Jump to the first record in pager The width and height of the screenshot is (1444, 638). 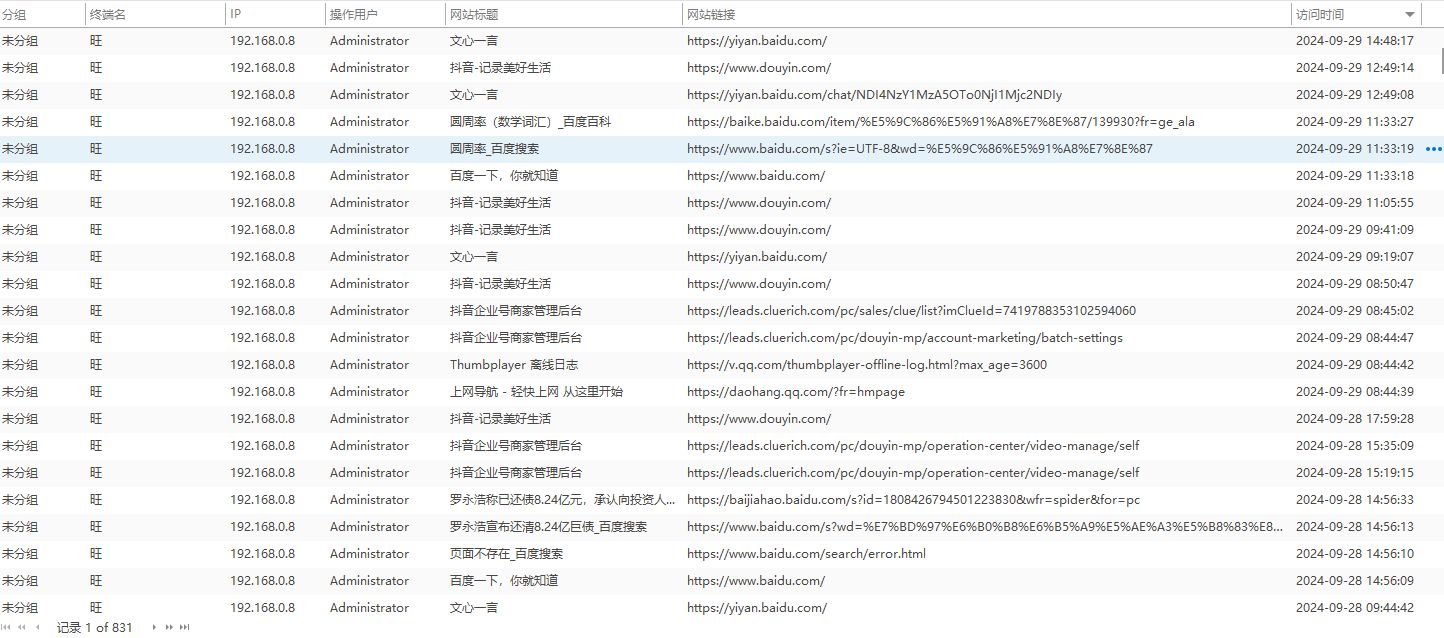click(x=6, y=627)
